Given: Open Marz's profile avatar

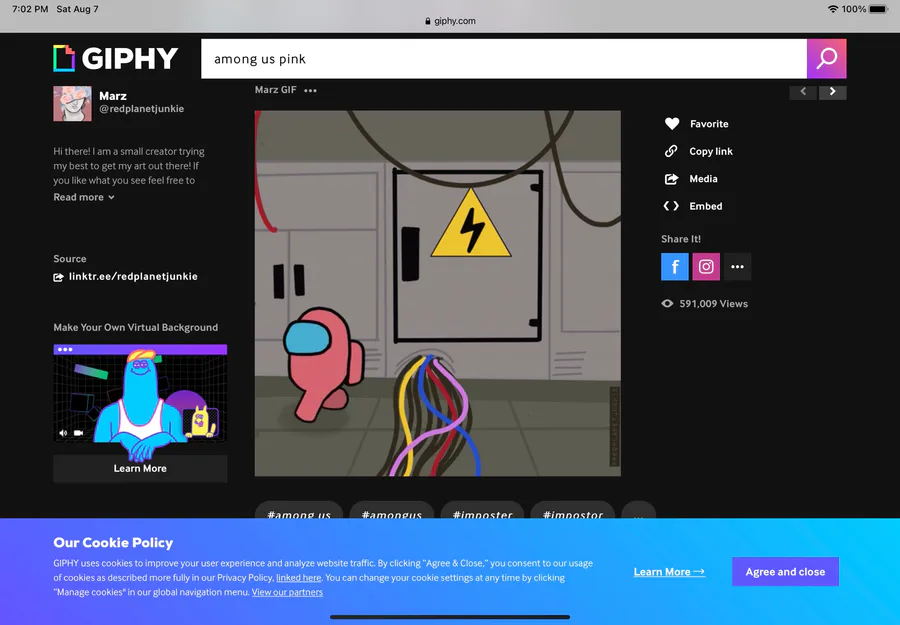Looking at the screenshot, I should 72,103.
